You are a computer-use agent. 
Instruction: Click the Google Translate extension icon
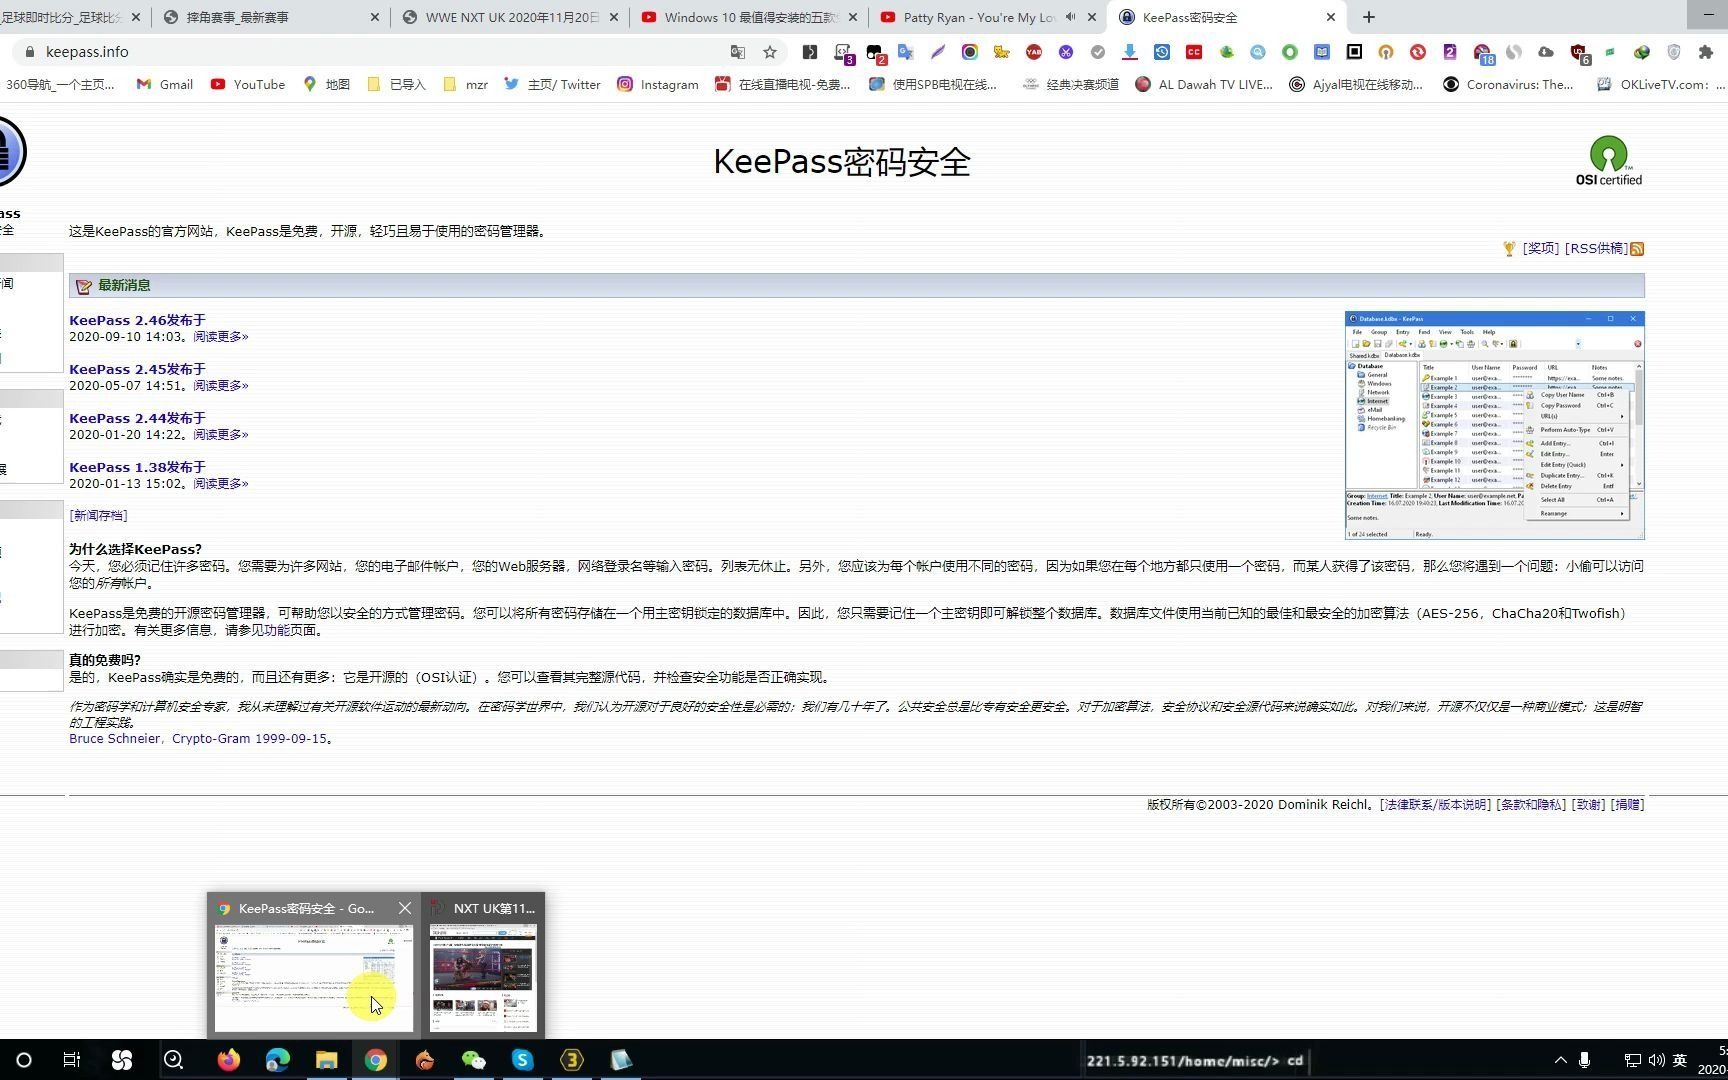pyautogui.click(x=905, y=52)
